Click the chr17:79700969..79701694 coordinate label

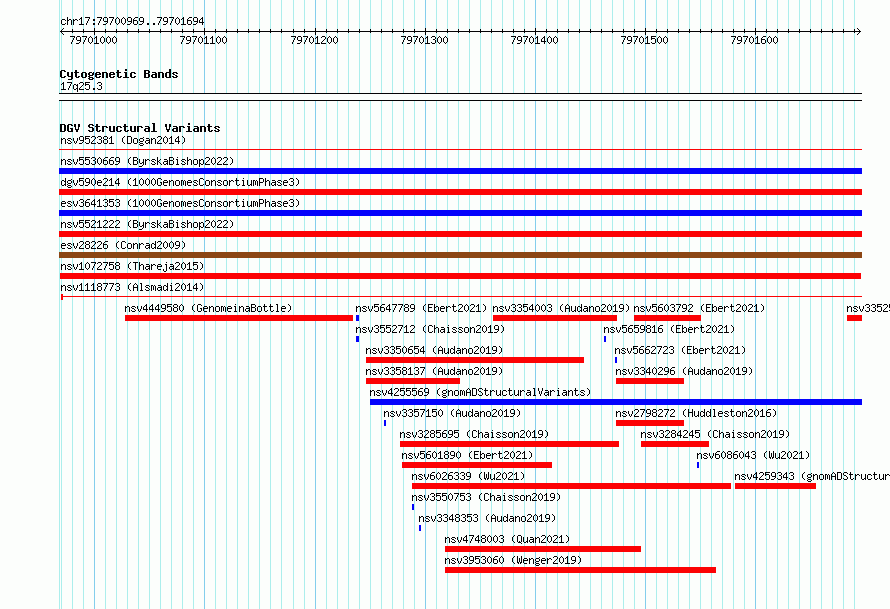tap(132, 21)
